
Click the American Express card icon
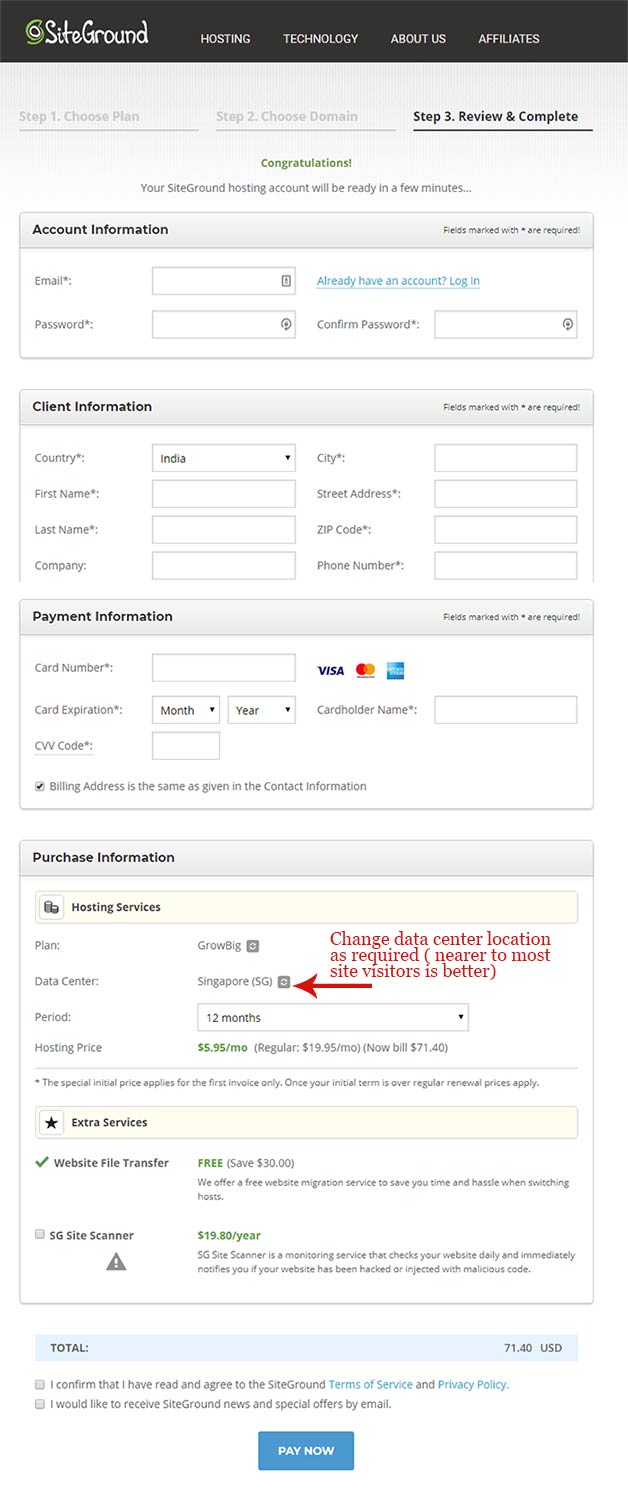[x=395, y=671]
